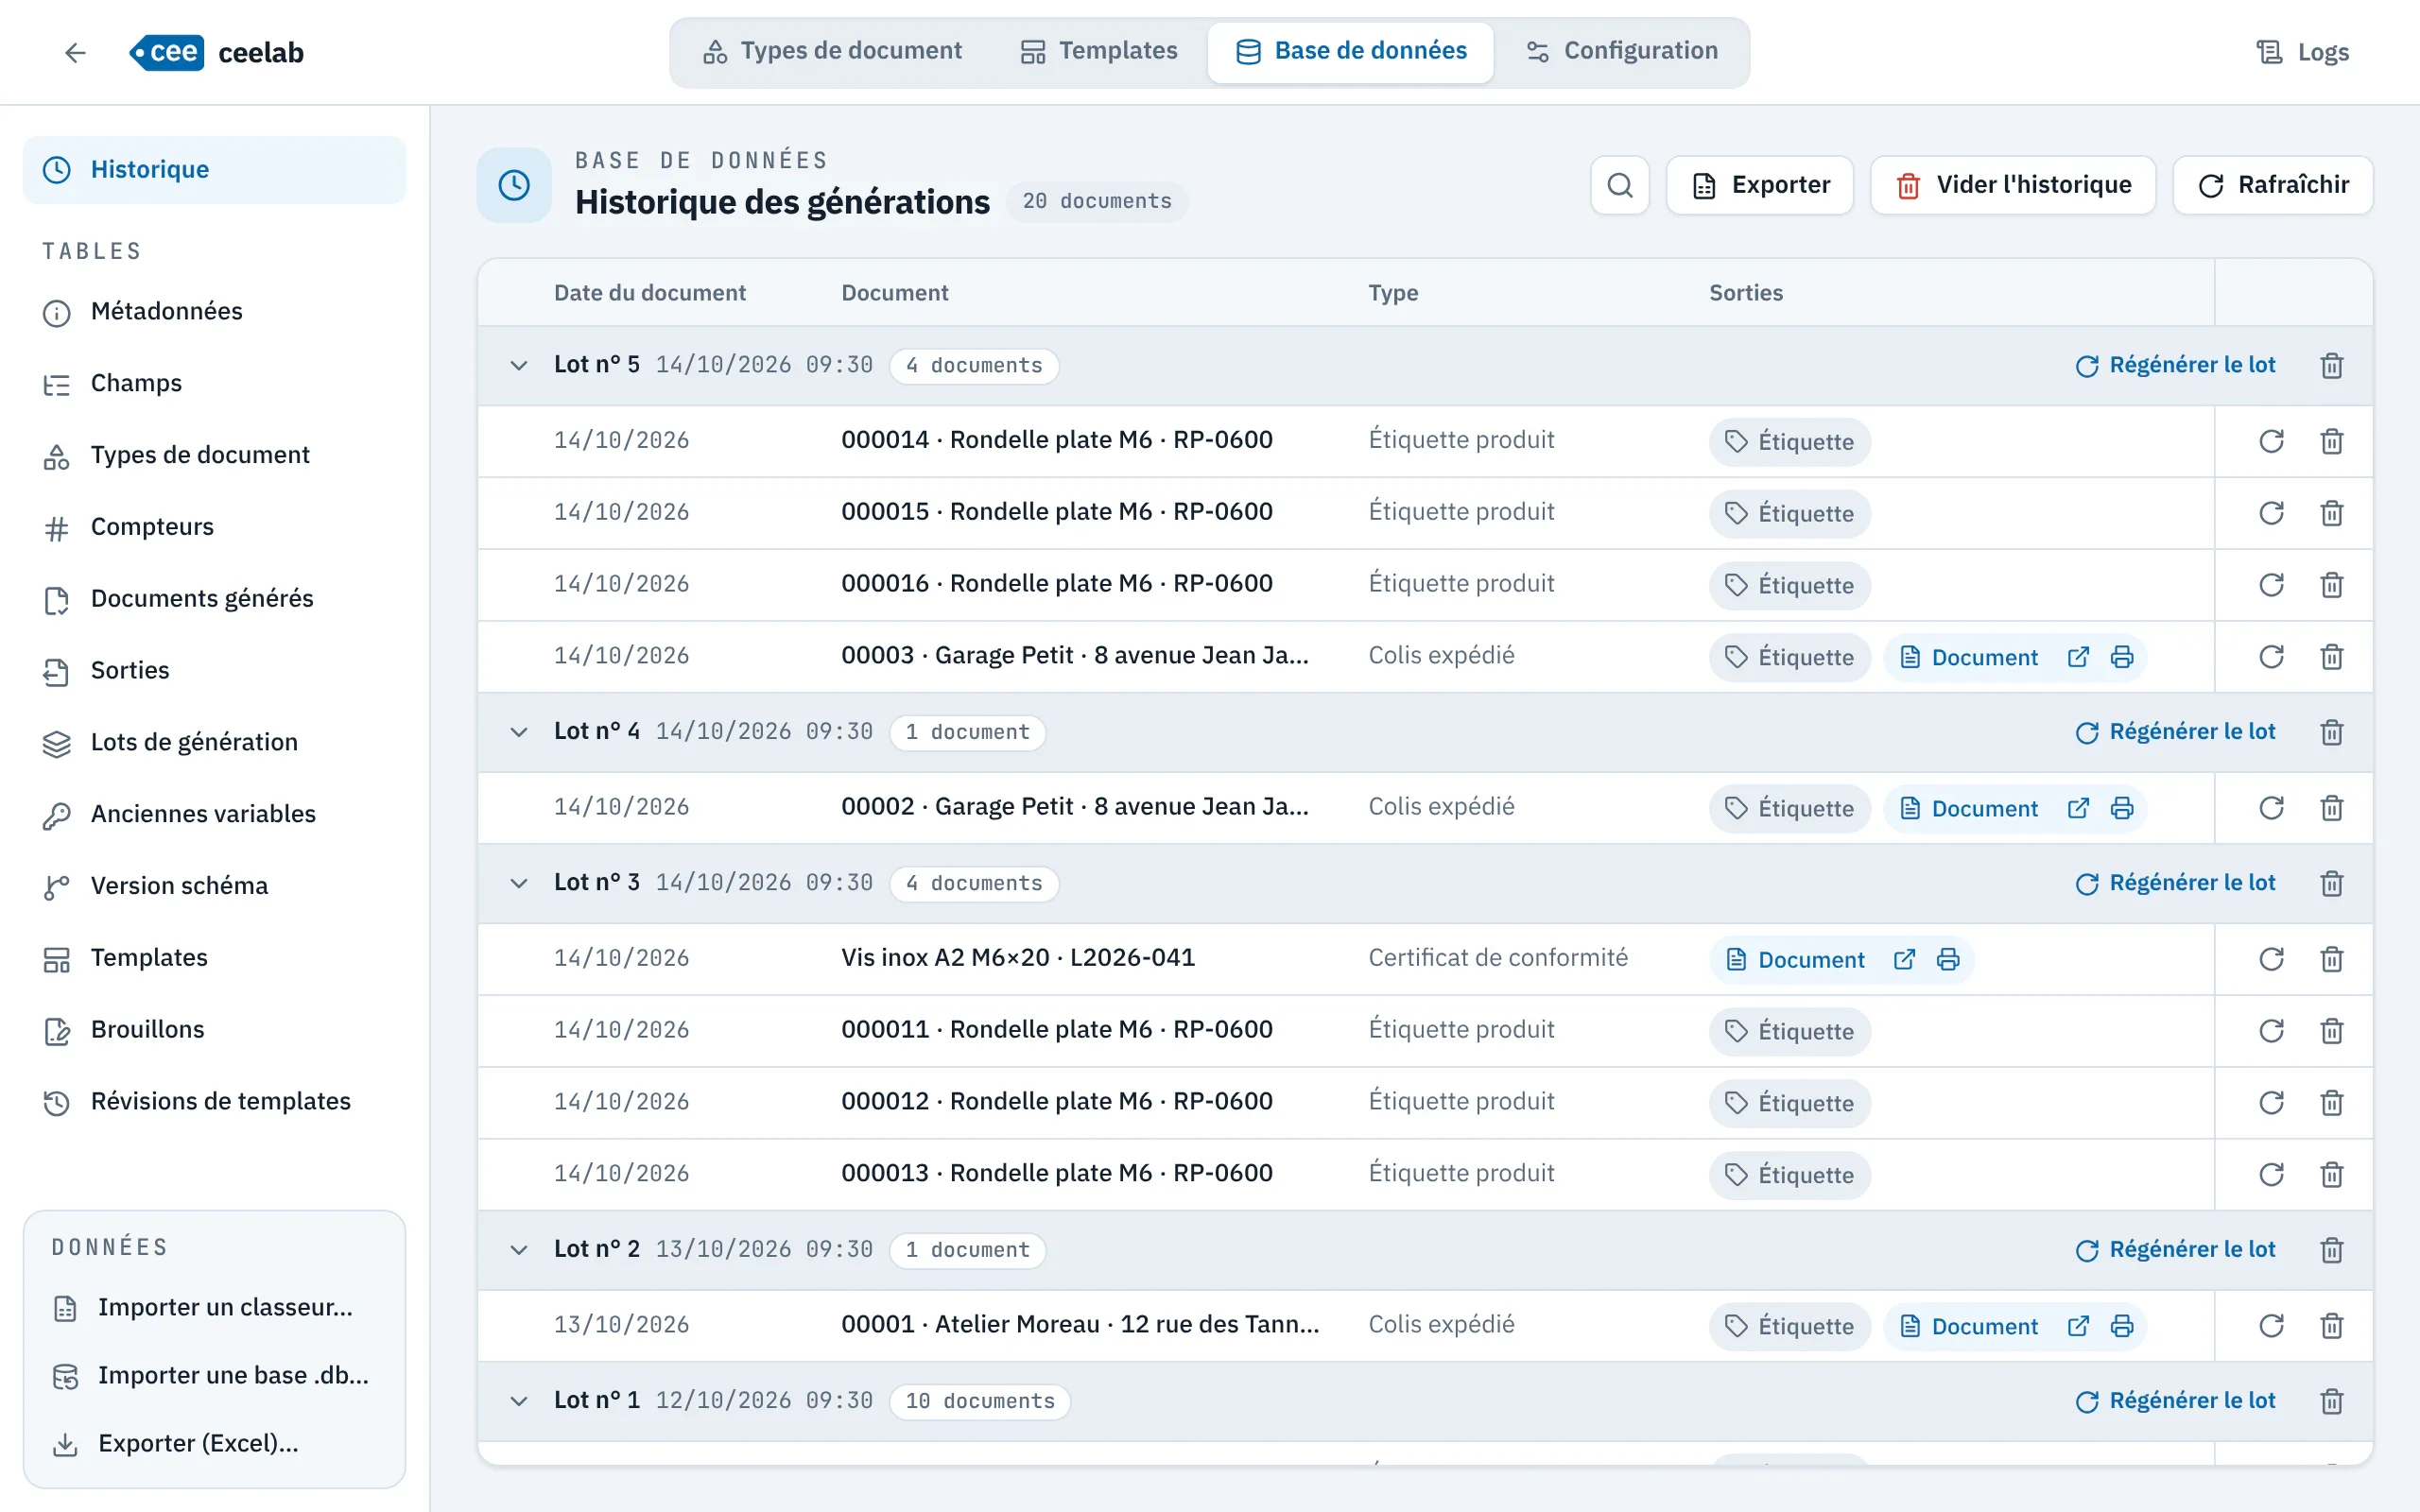The width and height of the screenshot is (2420, 1512).
Task: Collapse Lot n° 1 chevron
Action: pos(518,1401)
